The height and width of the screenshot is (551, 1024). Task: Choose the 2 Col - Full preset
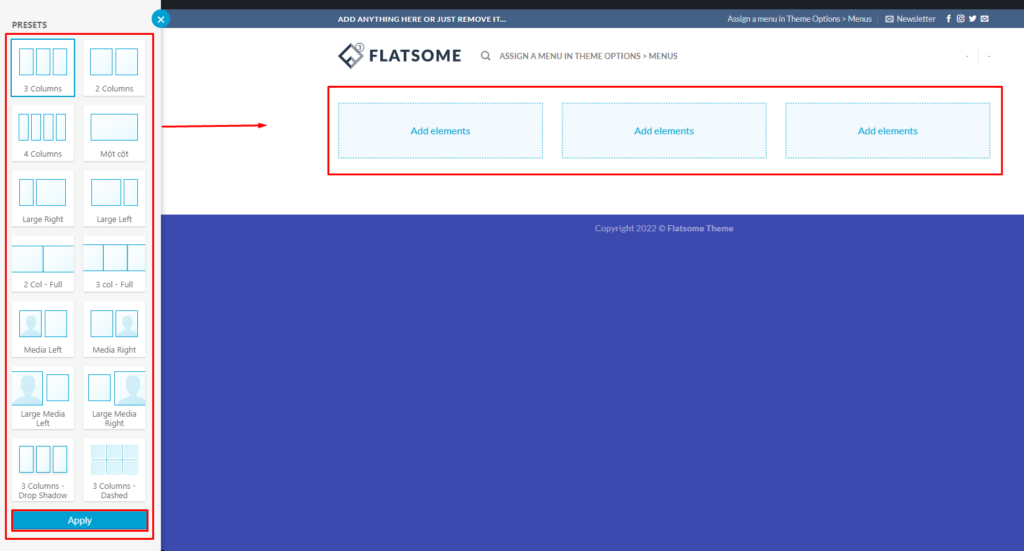(43, 263)
